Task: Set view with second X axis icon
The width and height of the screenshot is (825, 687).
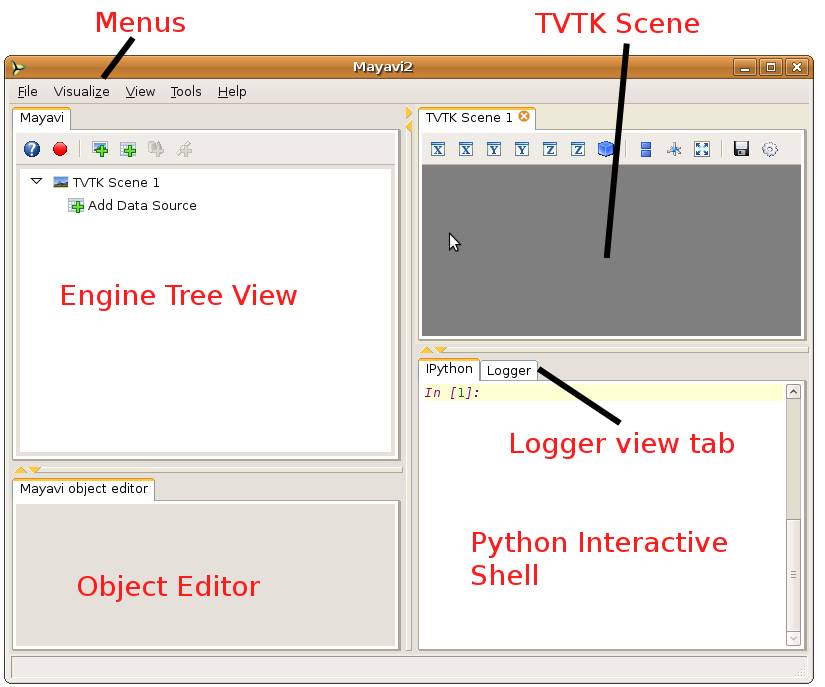Action: pyautogui.click(x=466, y=149)
